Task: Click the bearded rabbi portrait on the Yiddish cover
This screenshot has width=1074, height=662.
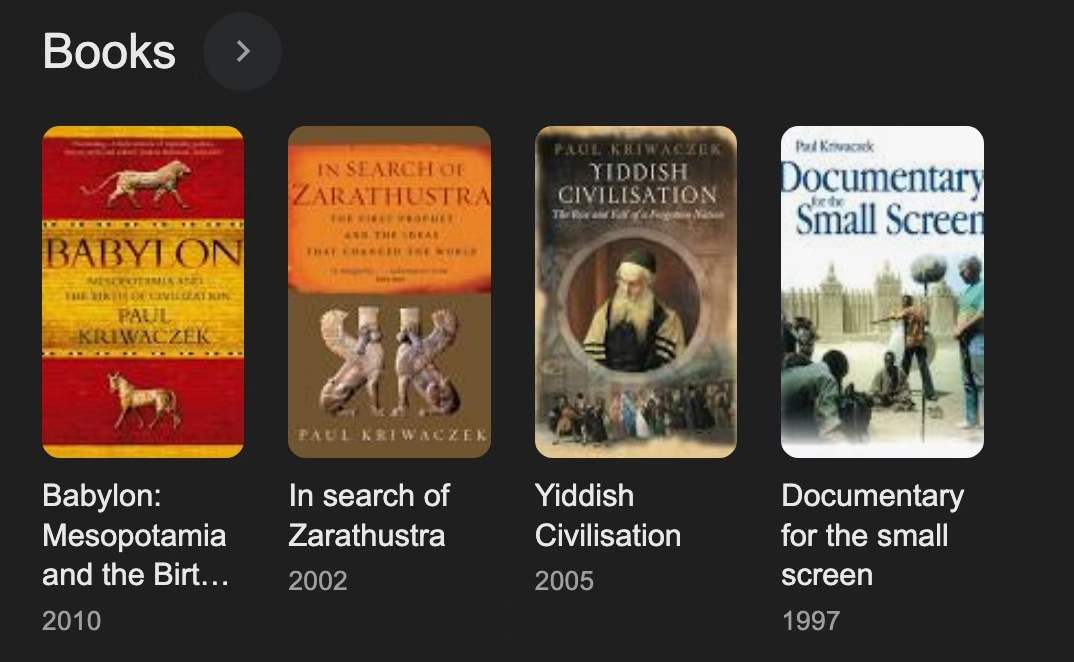Action: [635, 305]
